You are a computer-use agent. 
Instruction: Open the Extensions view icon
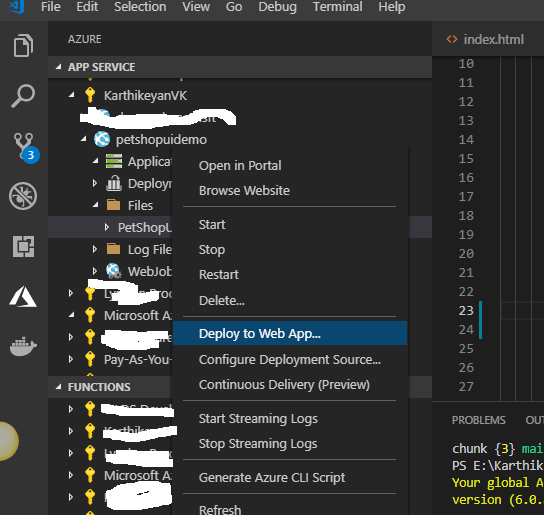tap(23, 247)
